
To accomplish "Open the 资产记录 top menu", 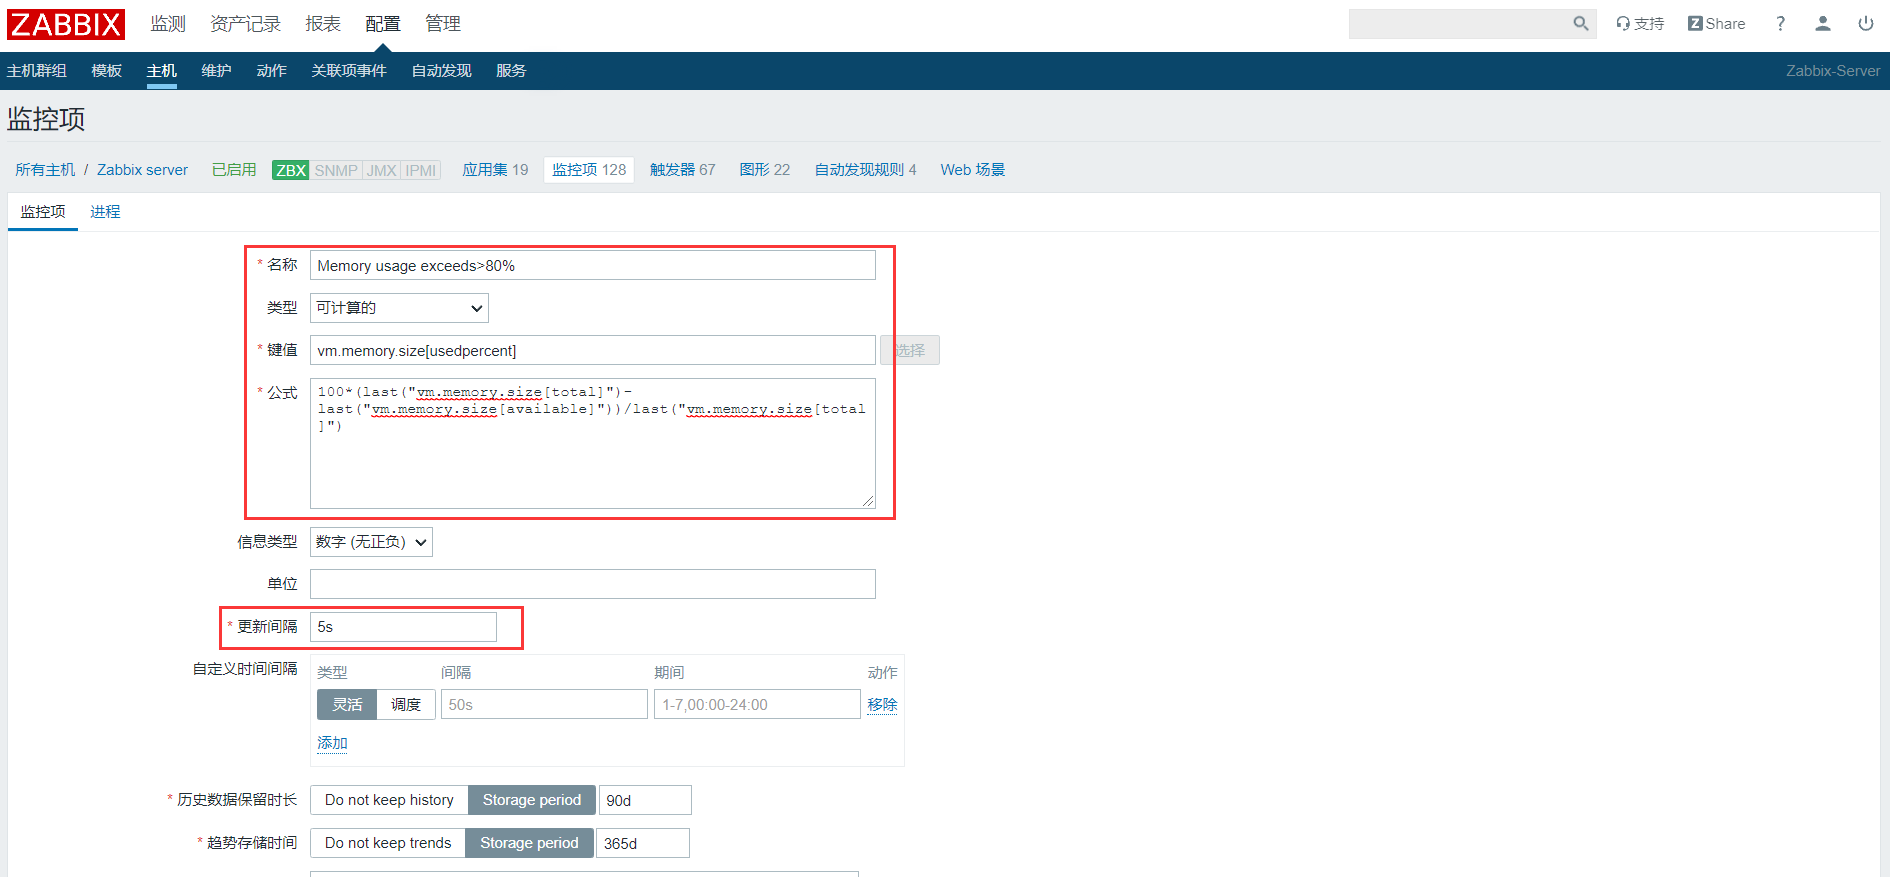I will (x=245, y=23).
